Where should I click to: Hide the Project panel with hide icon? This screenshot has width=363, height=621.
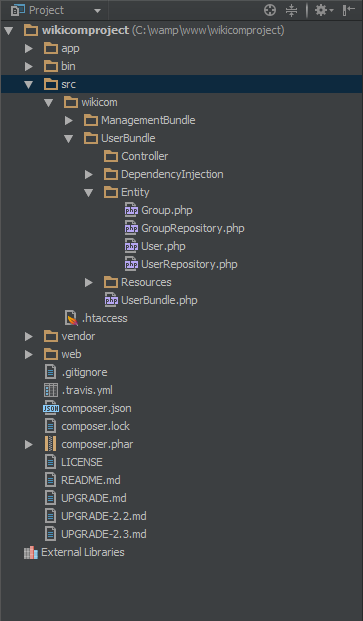tap(348, 10)
